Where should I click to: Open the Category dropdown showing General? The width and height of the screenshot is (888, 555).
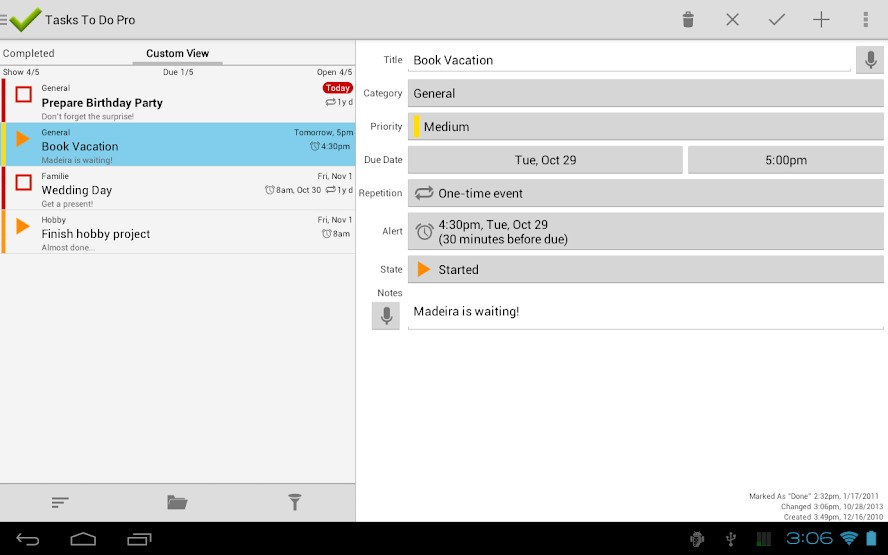(x=646, y=93)
